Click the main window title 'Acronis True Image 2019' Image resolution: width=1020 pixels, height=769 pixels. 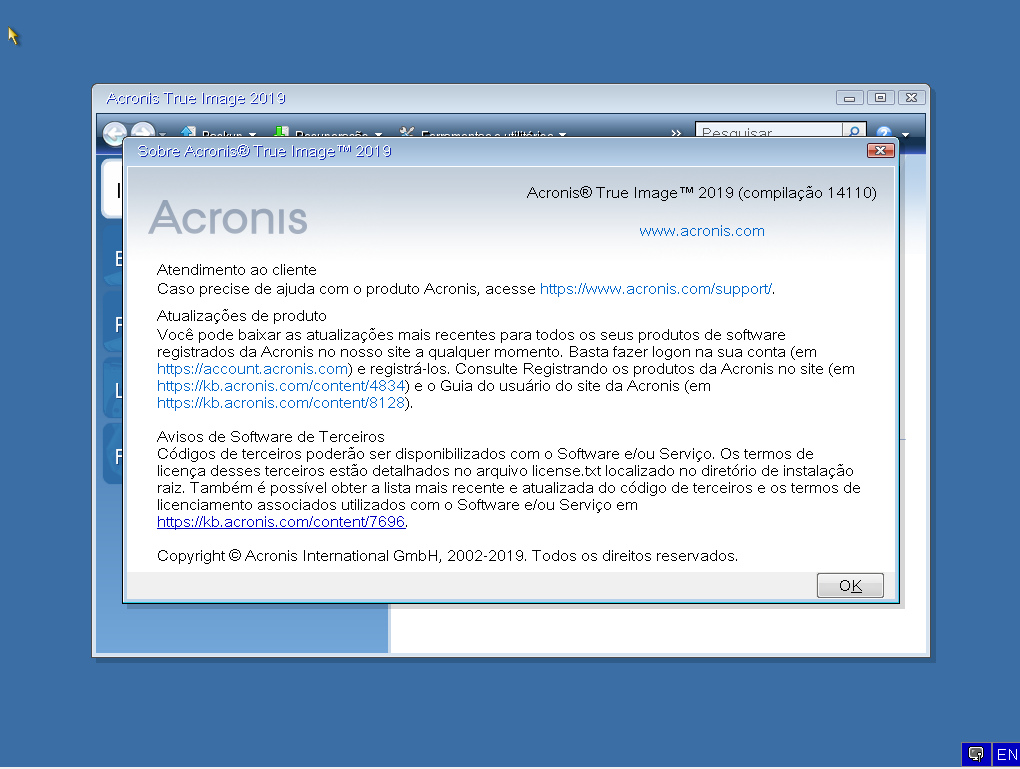196,98
